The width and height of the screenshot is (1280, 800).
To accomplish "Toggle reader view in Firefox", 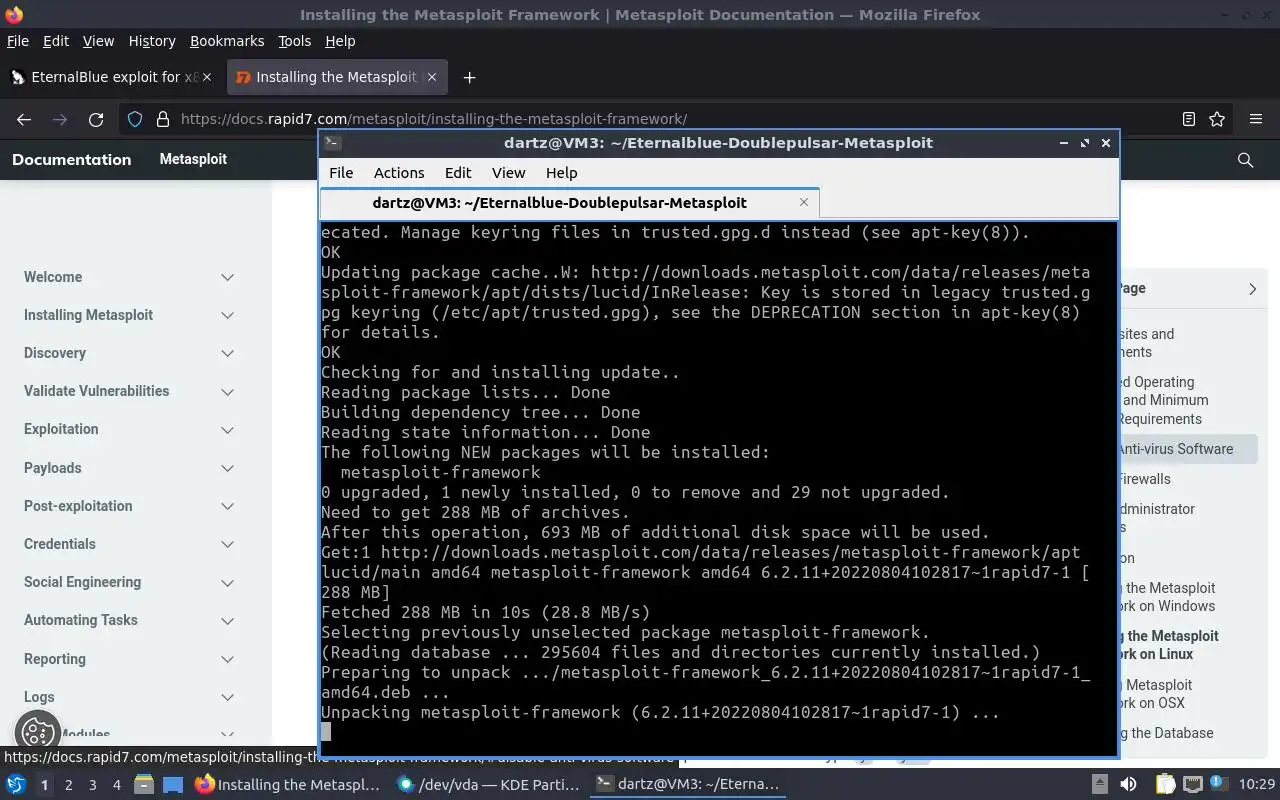I will point(1189,119).
